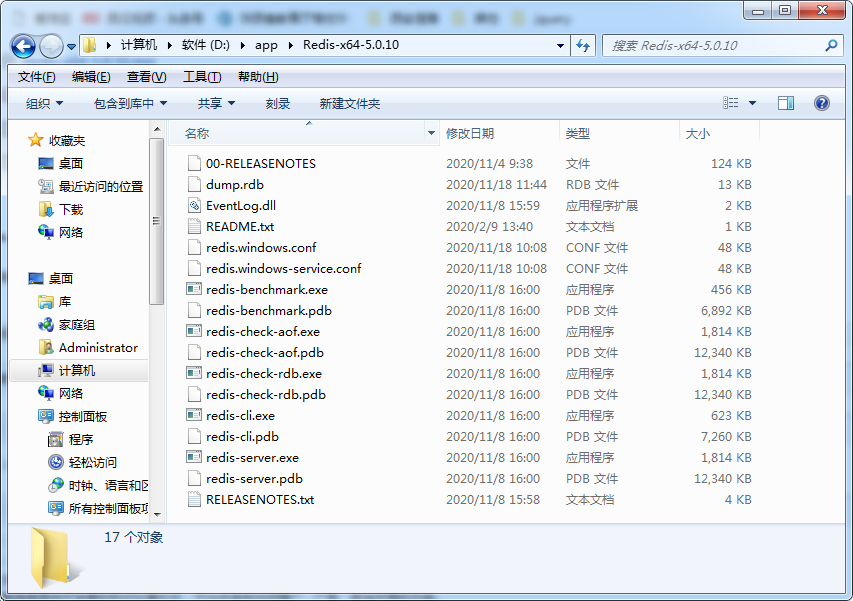Select the file name redis.windows-service.conf
Screen dimensions: 853x601
tap(283, 268)
